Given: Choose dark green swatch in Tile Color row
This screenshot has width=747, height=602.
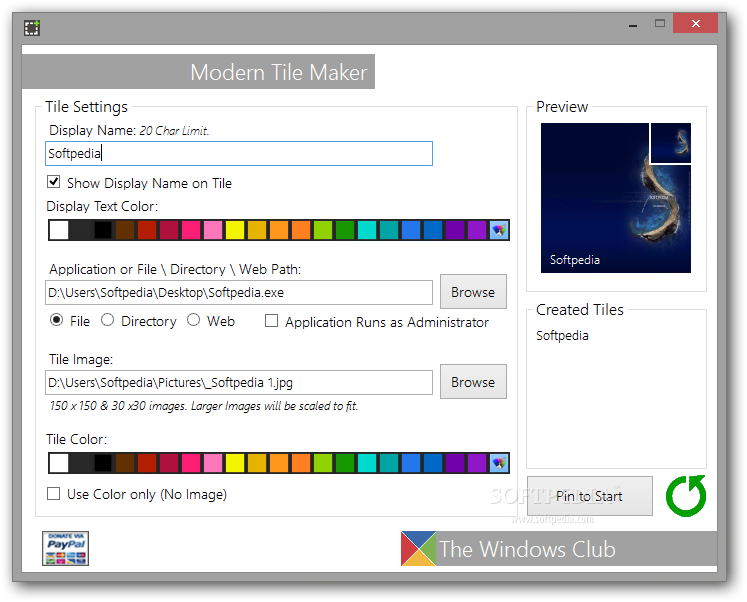Looking at the screenshot, I should click(345, 463).
